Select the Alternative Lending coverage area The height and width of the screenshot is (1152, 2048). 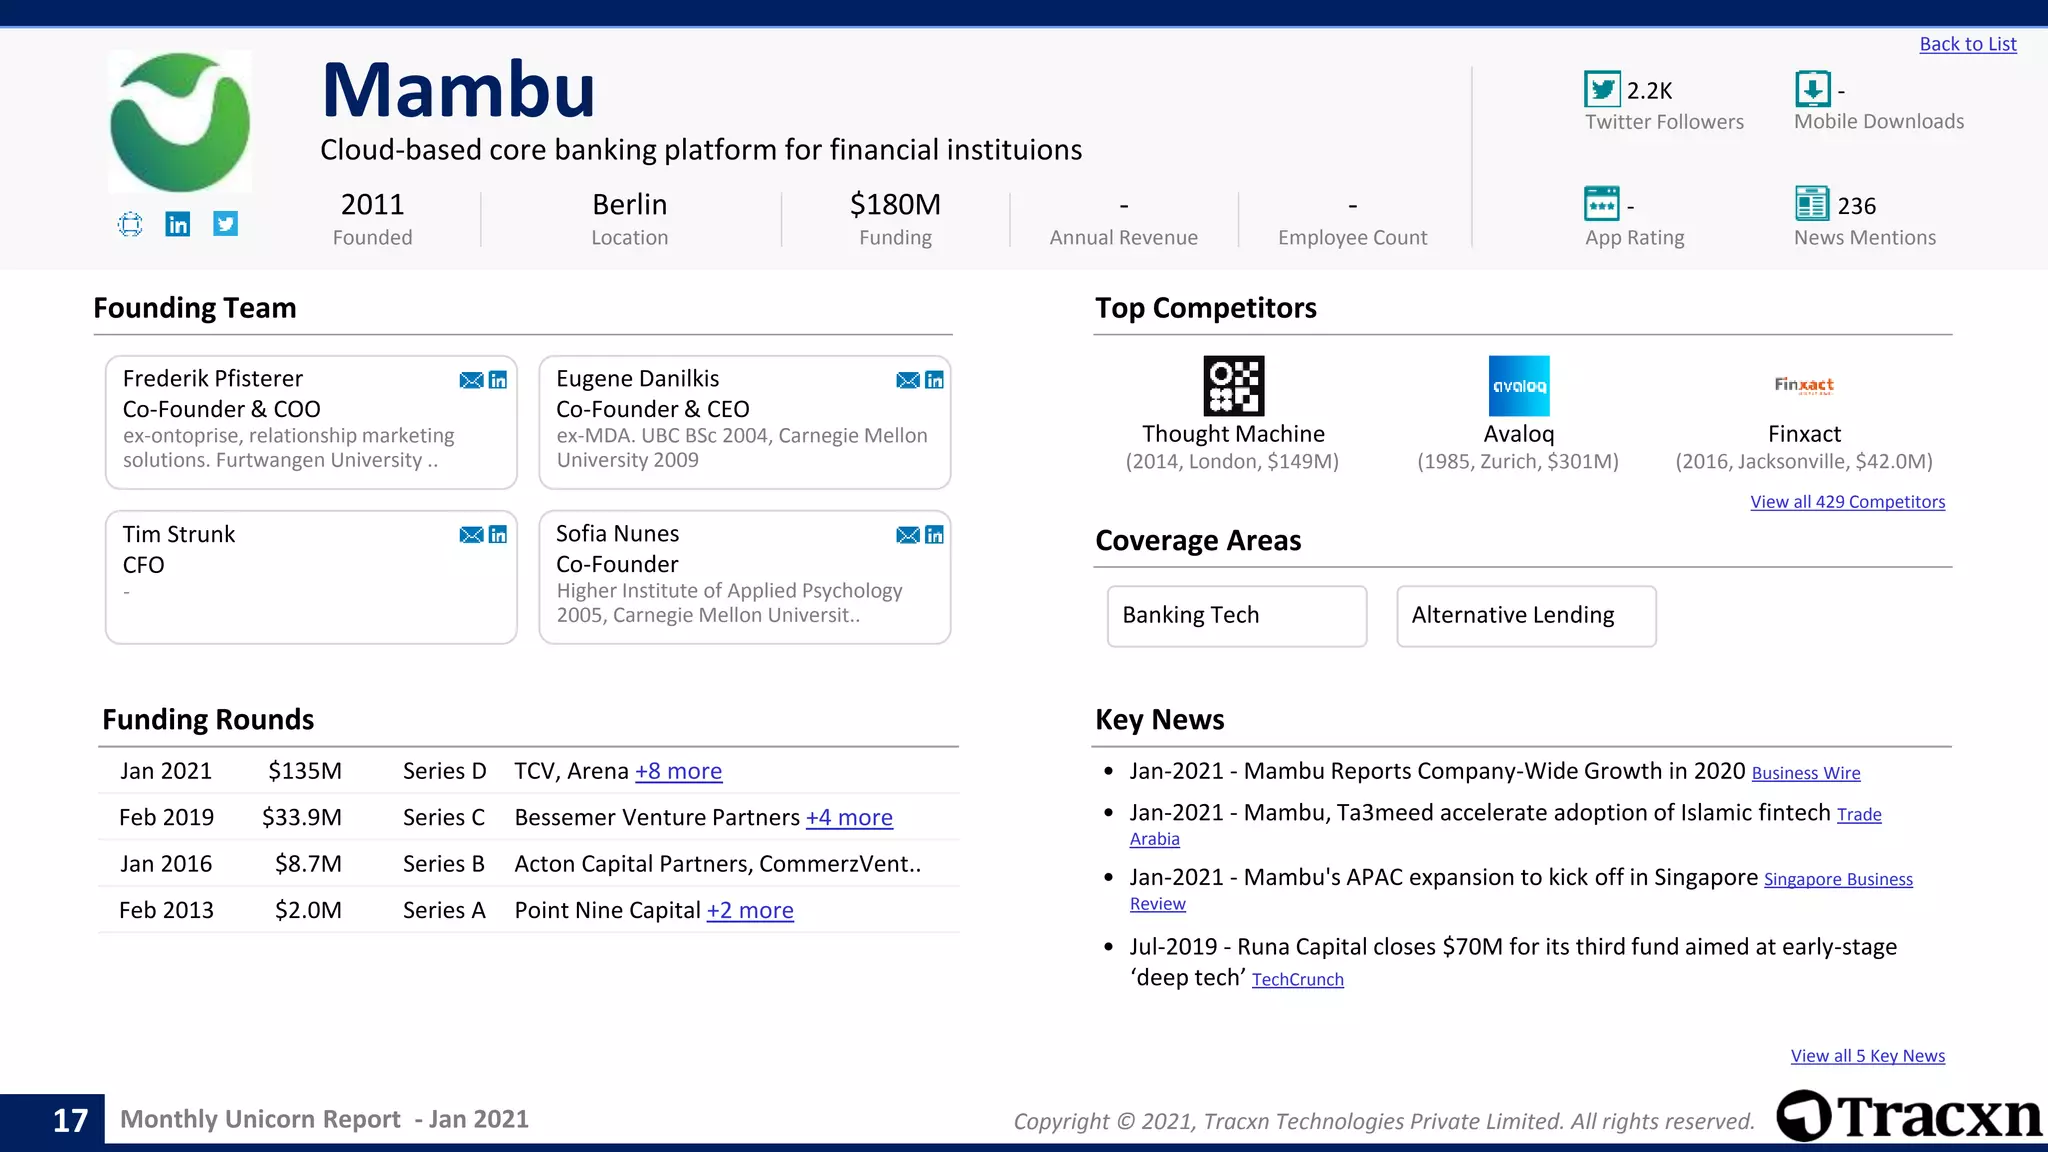click(1526, 616)
